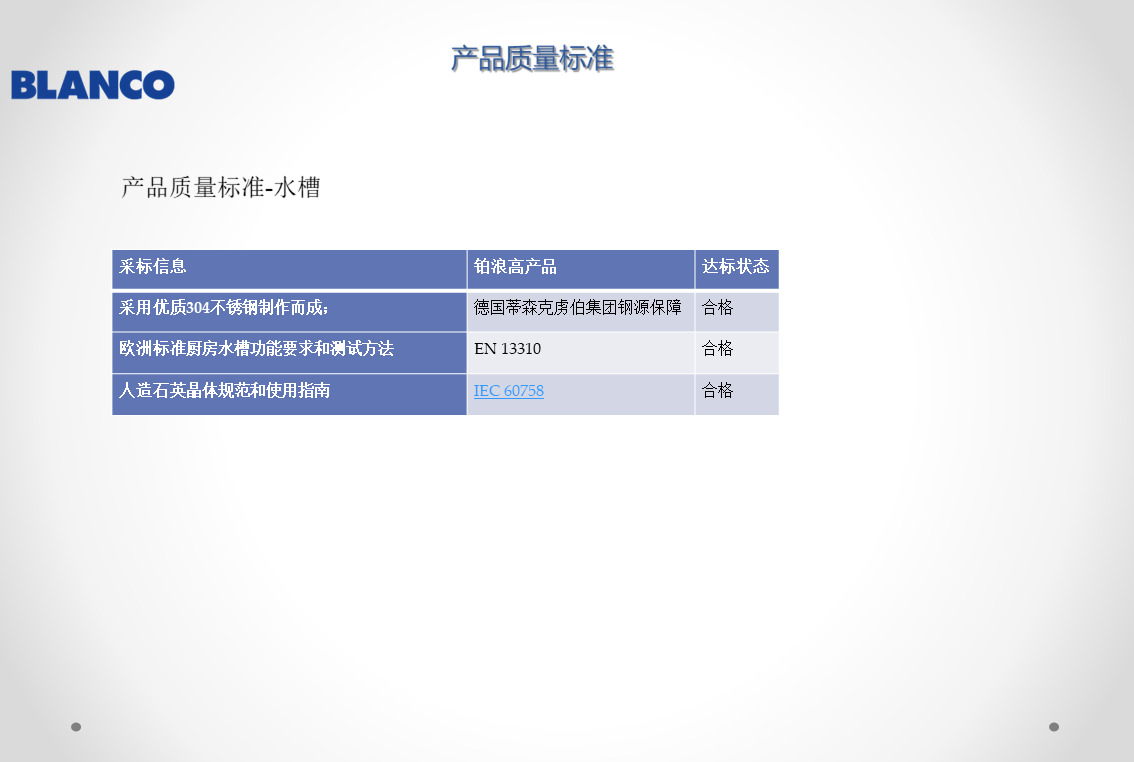Select the slide title 产品质量标准
This screenshot has height=762, width=1134.
pyautogui.click(x=532, y=59)
